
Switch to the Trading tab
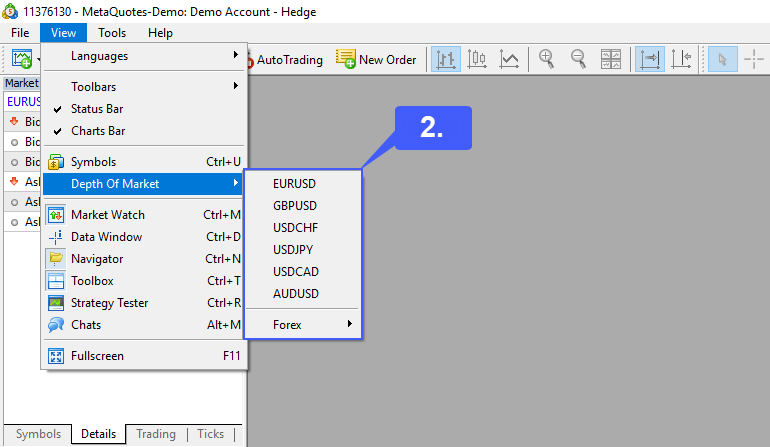156,434
